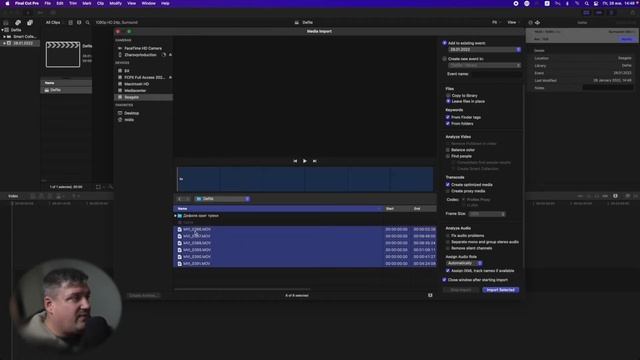Open the Desktop favorite location
640x360 pixels.
click(x=131, y=113)
